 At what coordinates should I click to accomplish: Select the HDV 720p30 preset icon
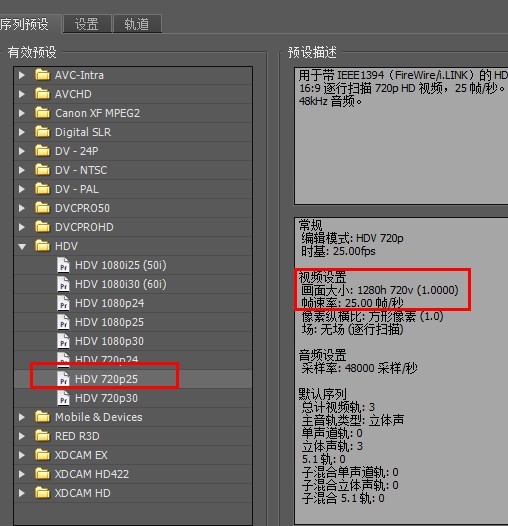(x=63, y=398)
